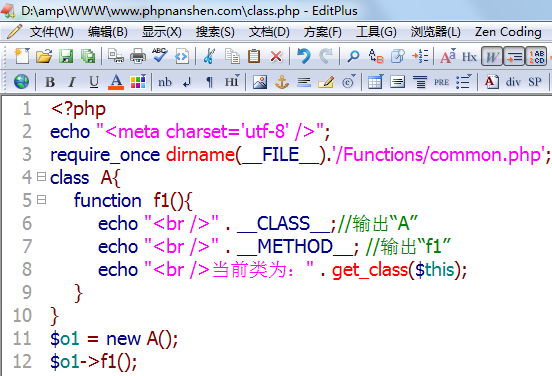The height and width of the screenshot is (376, 552).
Task: Insert an anchor with the anchor icon
Action: 282,82
